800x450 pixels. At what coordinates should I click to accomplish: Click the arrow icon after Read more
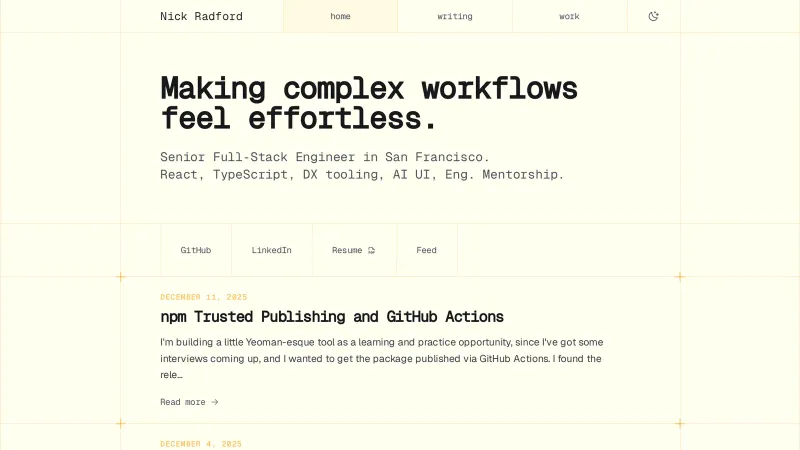tap(215, 402)
